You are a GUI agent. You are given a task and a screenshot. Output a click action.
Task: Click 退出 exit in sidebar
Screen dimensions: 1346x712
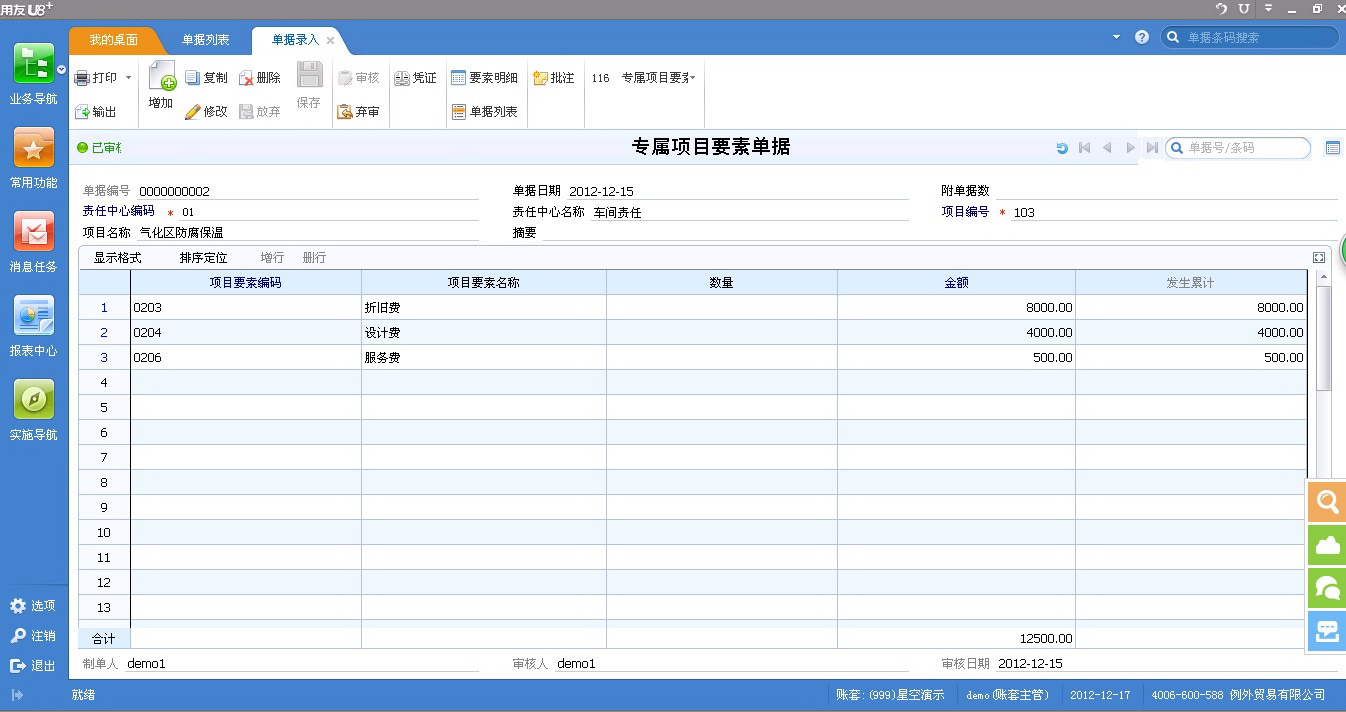pyautogui.click(x=33, y=666)
